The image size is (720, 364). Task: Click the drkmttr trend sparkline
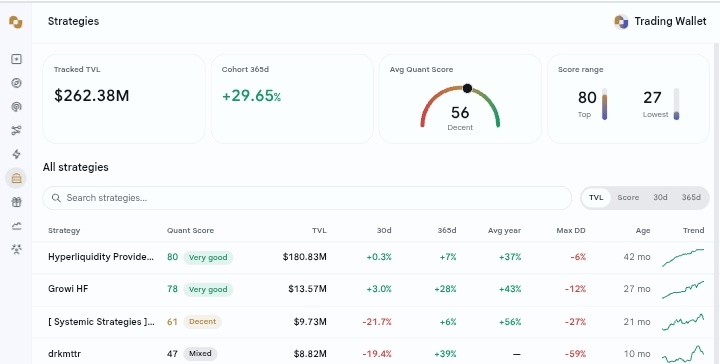pos(683,354)
